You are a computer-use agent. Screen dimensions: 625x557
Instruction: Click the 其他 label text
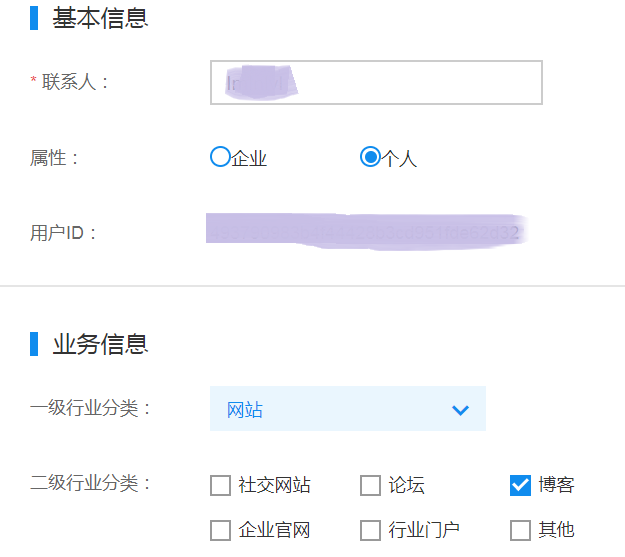tap(556, 530)
